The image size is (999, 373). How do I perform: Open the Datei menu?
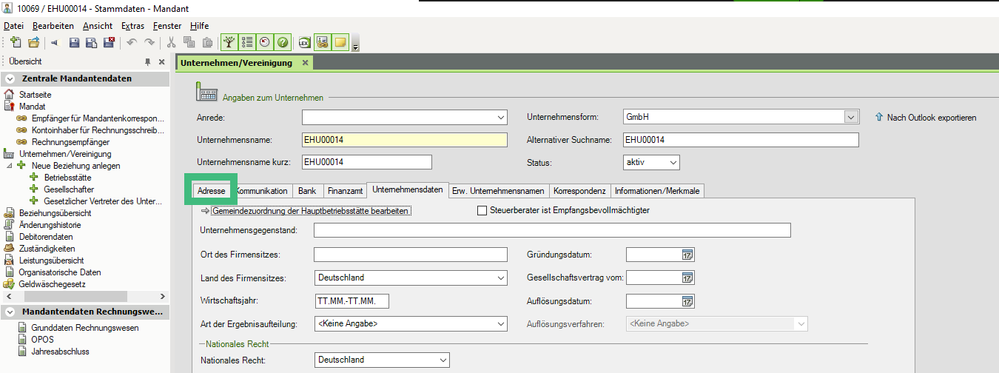(13, 26)
